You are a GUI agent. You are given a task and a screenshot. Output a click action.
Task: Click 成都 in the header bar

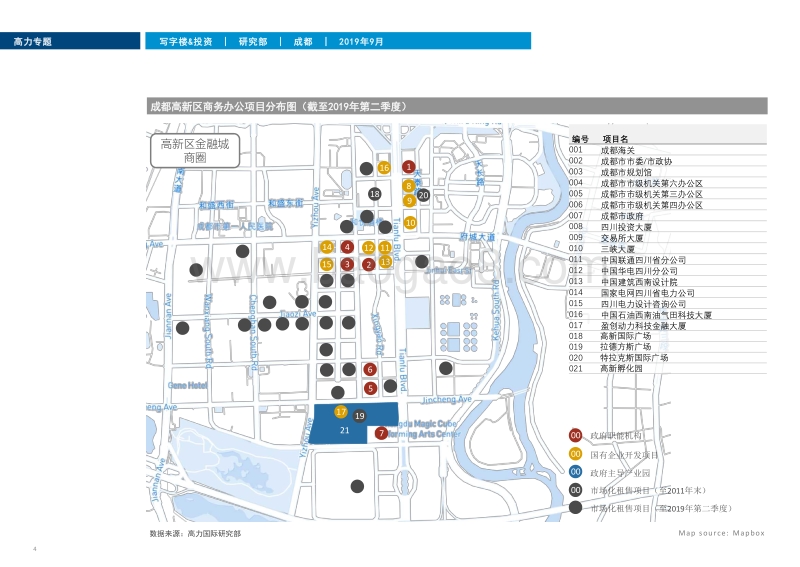(x=303, y=41)
